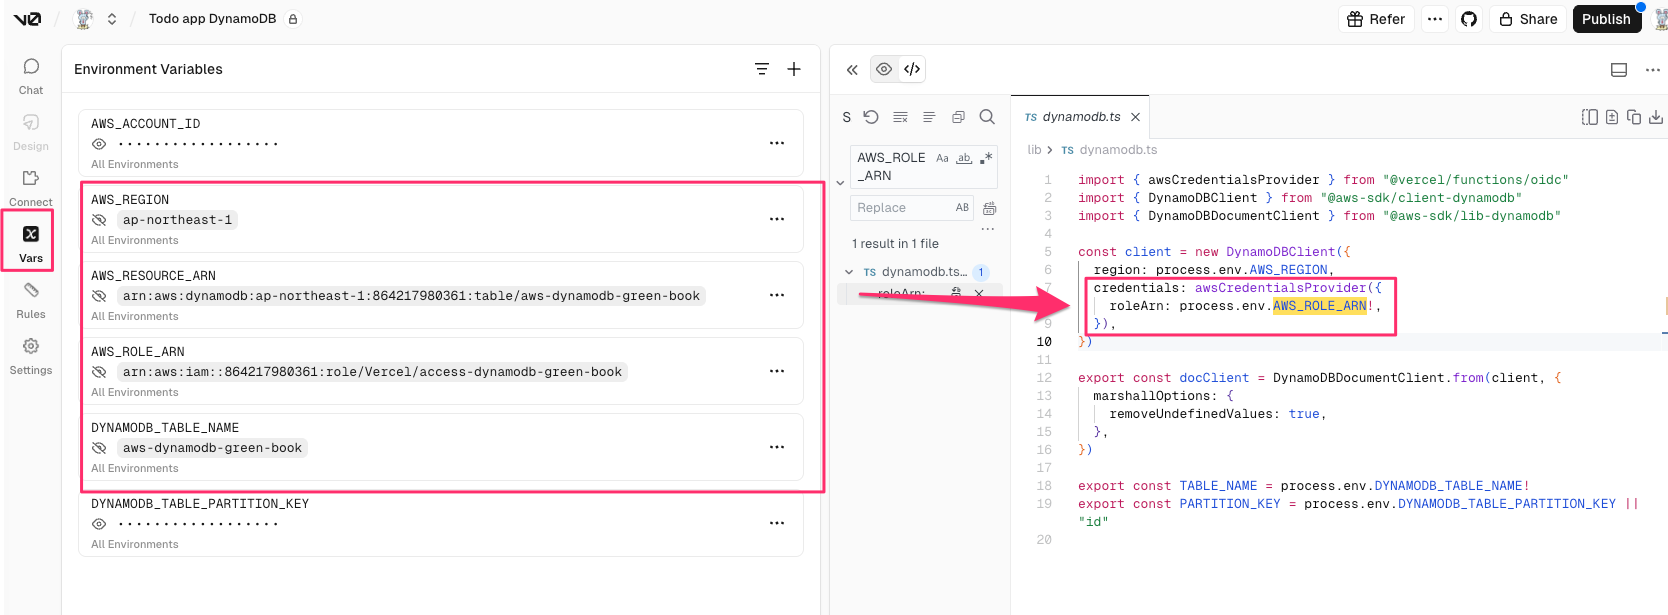
Task: Collapse the dynamodb.ts search result tree item
Action: click(x=849, y=272)
